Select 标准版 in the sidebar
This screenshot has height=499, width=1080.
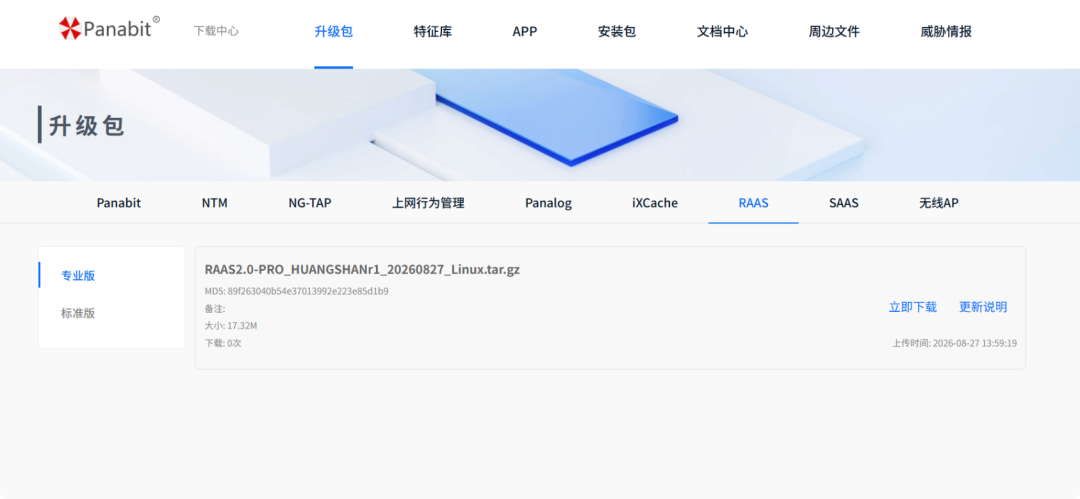[78, 313]
